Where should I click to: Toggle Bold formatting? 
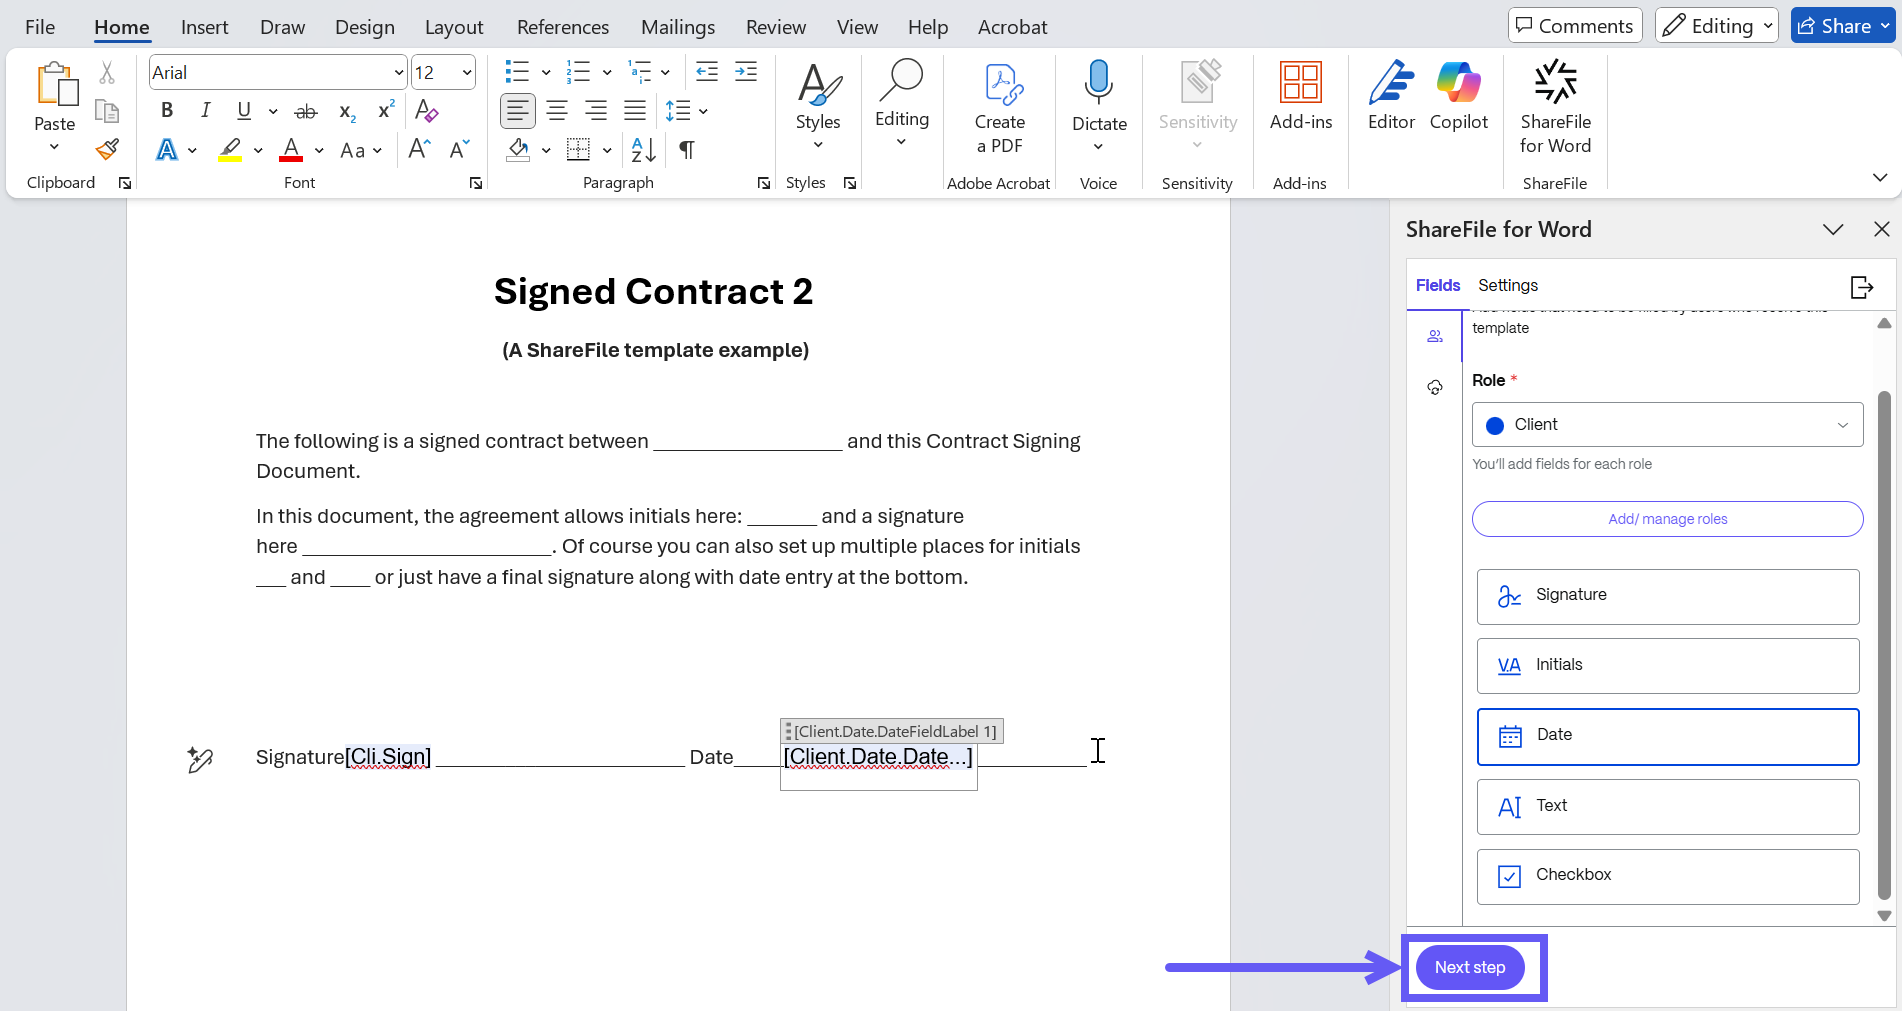coord(167,110)
